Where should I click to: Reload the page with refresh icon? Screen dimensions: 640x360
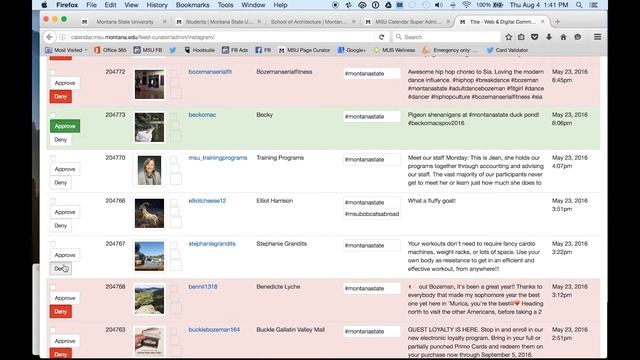(x=381, y=37)
